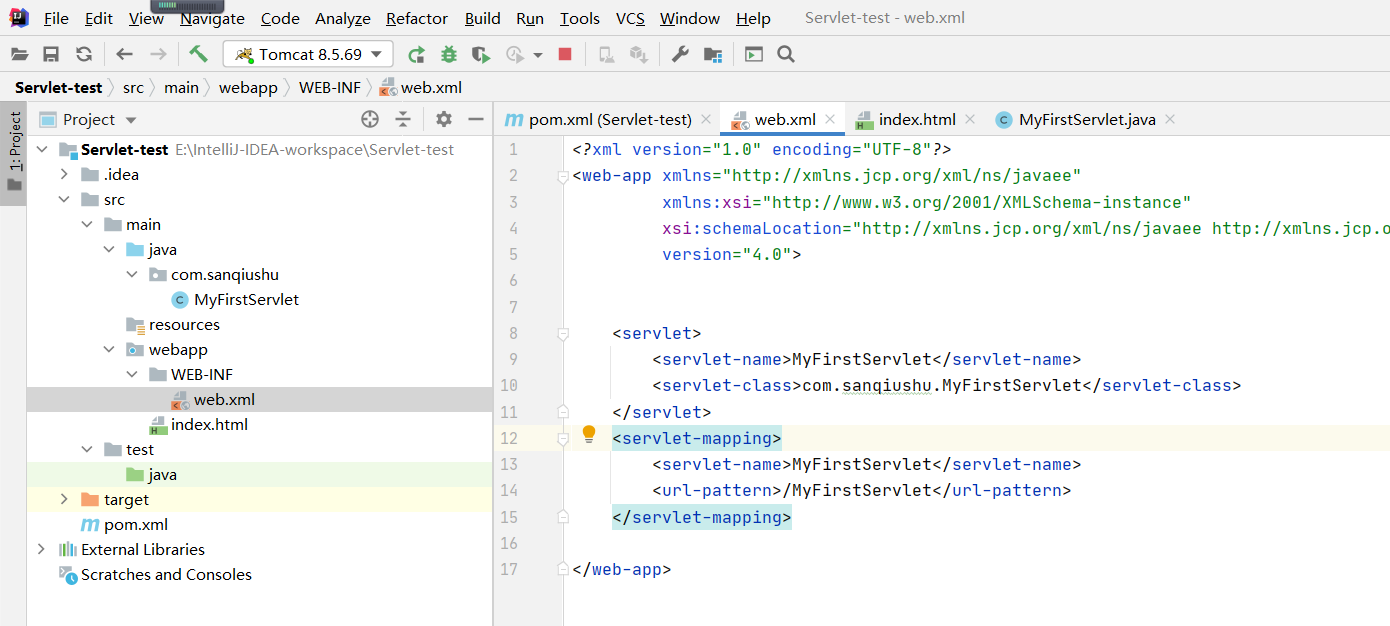1390x626 pixels.
Task: Select Scratches and Consoles node
Action: click(166, 574)
